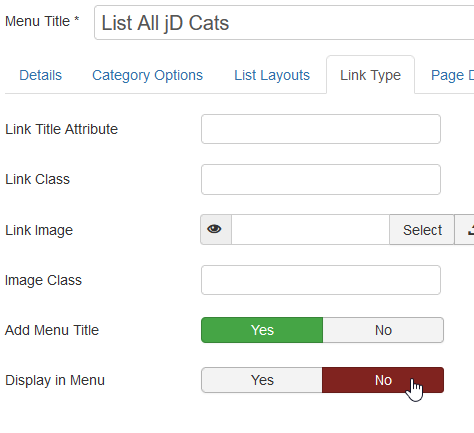
Task: Set Add Menu Title to Yes
Action: 262,330
